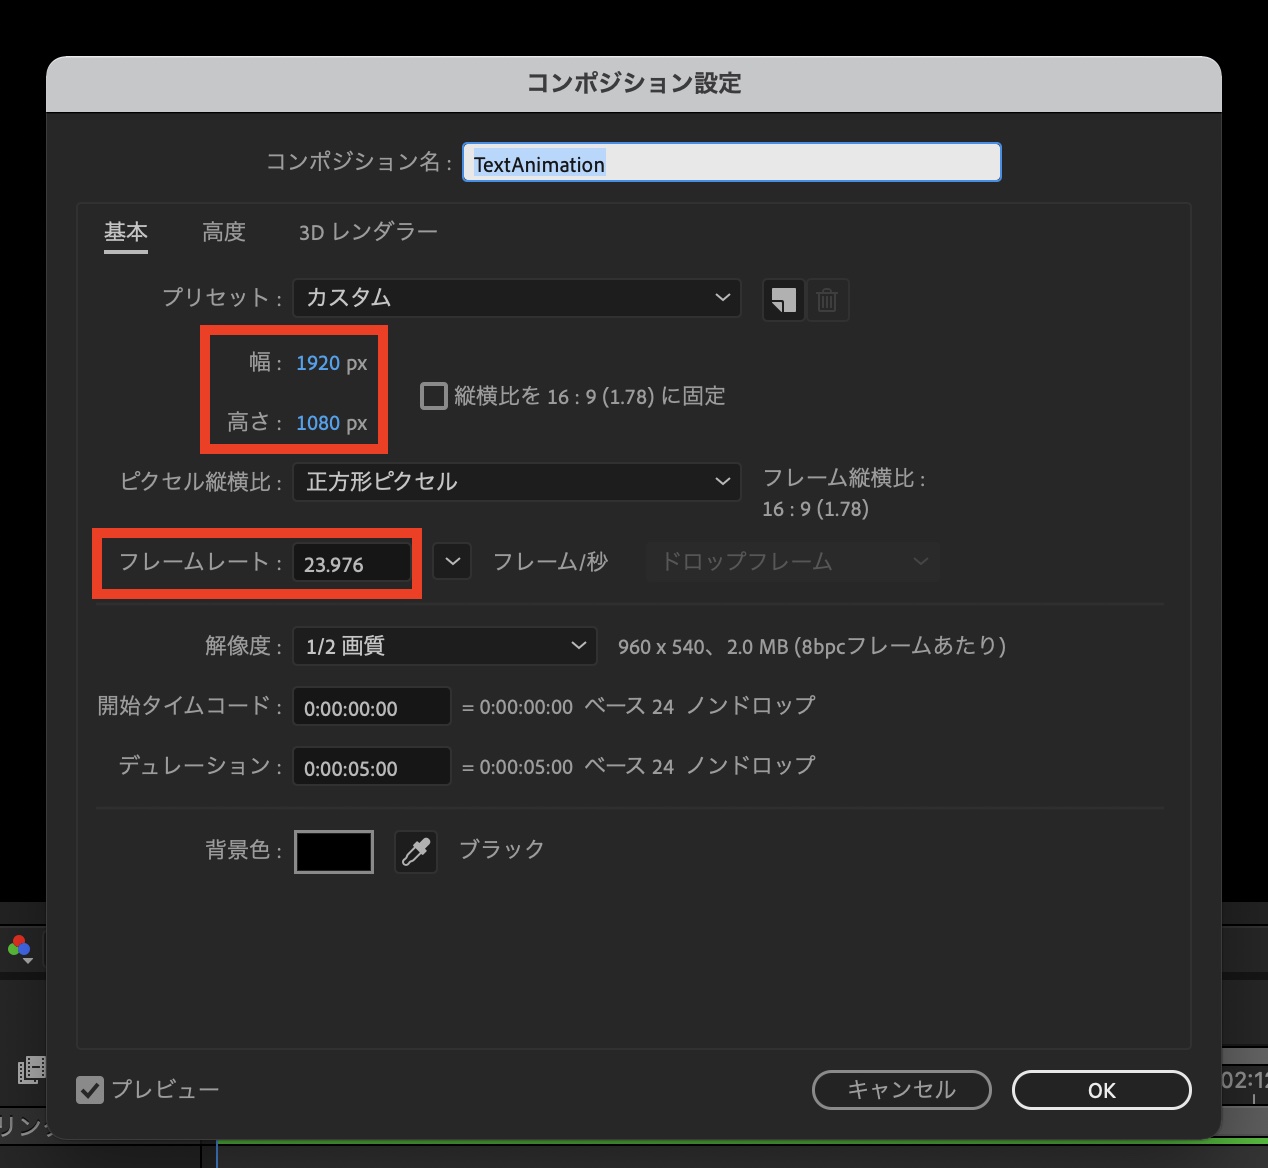Toggle lock aspect ratio 16:9 checkbox
This screenshot has width=1268, height=1168.
click(433, 396)
